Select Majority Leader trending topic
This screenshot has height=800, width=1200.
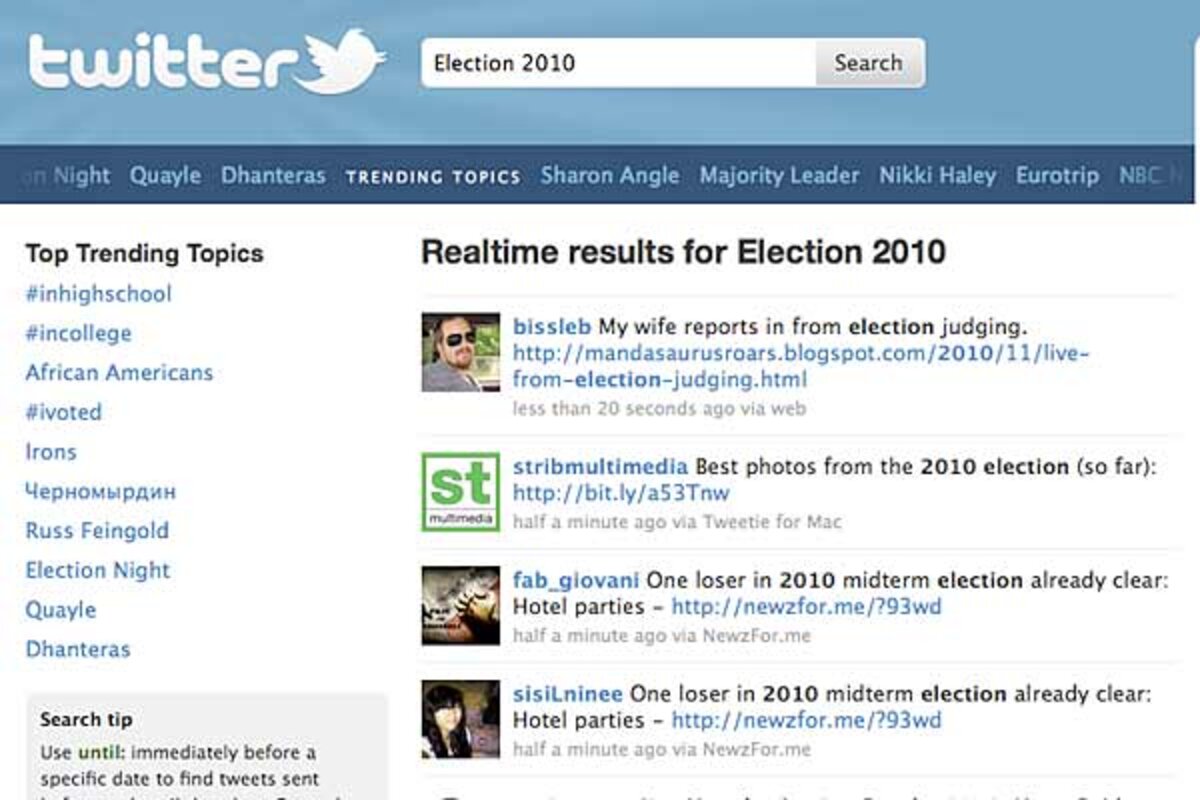(779, 176)
